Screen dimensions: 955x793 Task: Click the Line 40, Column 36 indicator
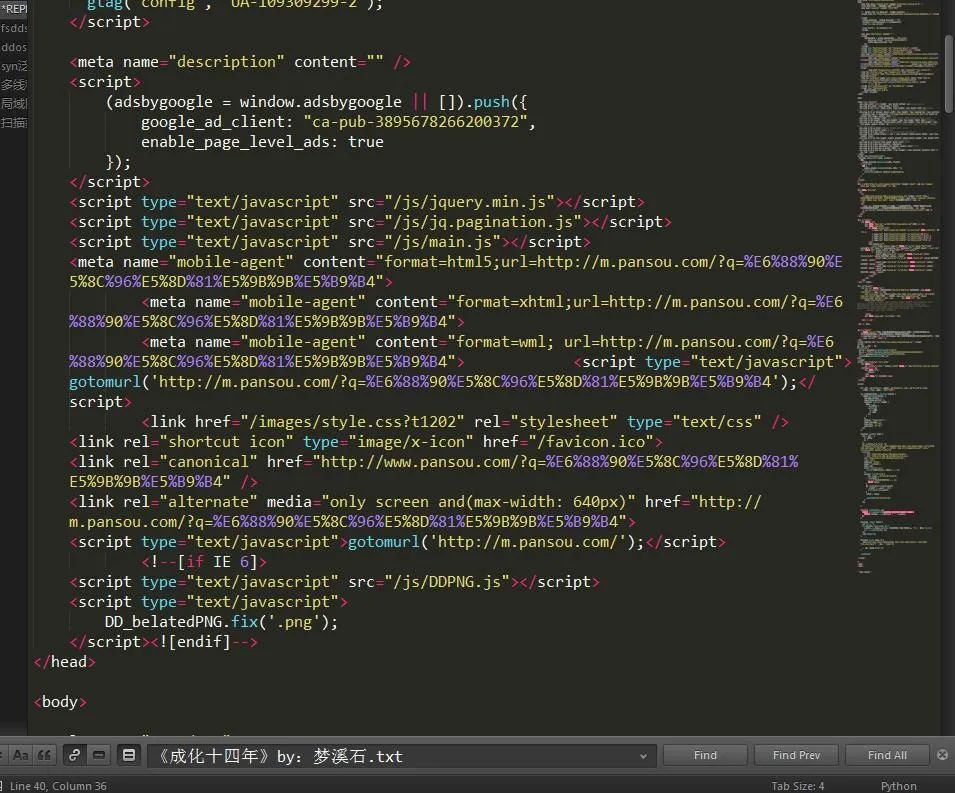coord(60,785)
